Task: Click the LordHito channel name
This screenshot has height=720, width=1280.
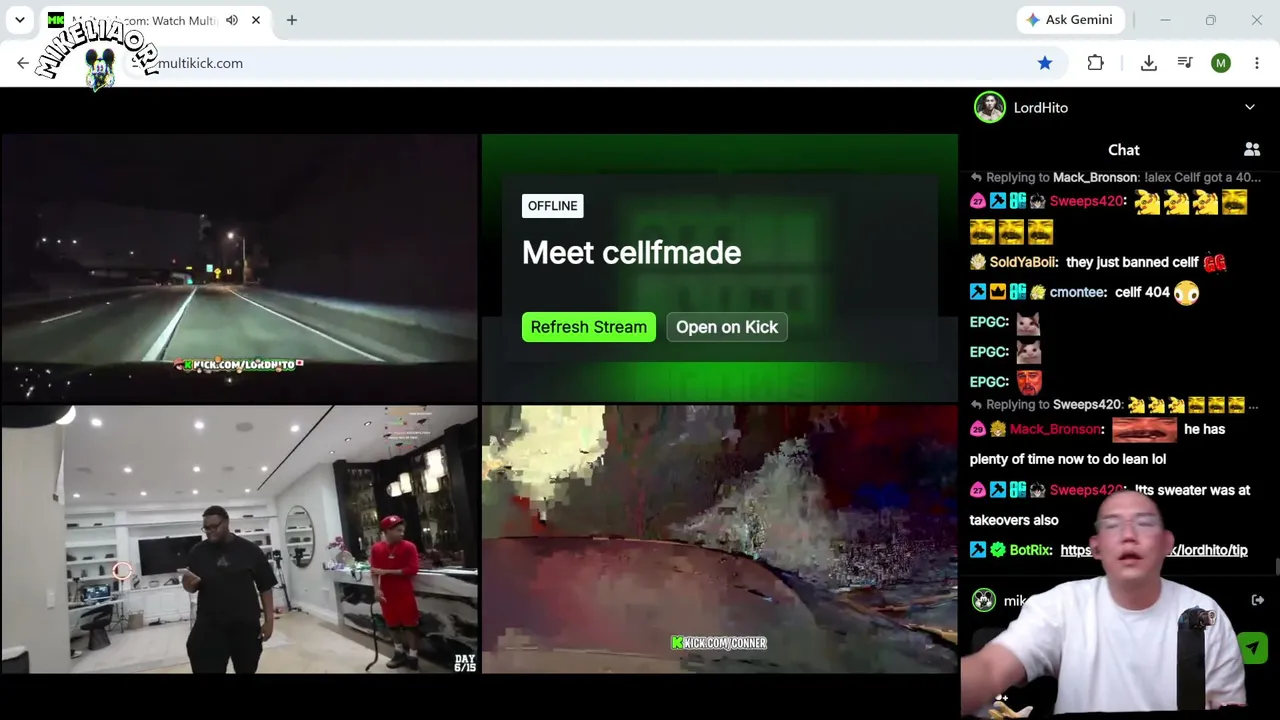Action: [1041, 107]
